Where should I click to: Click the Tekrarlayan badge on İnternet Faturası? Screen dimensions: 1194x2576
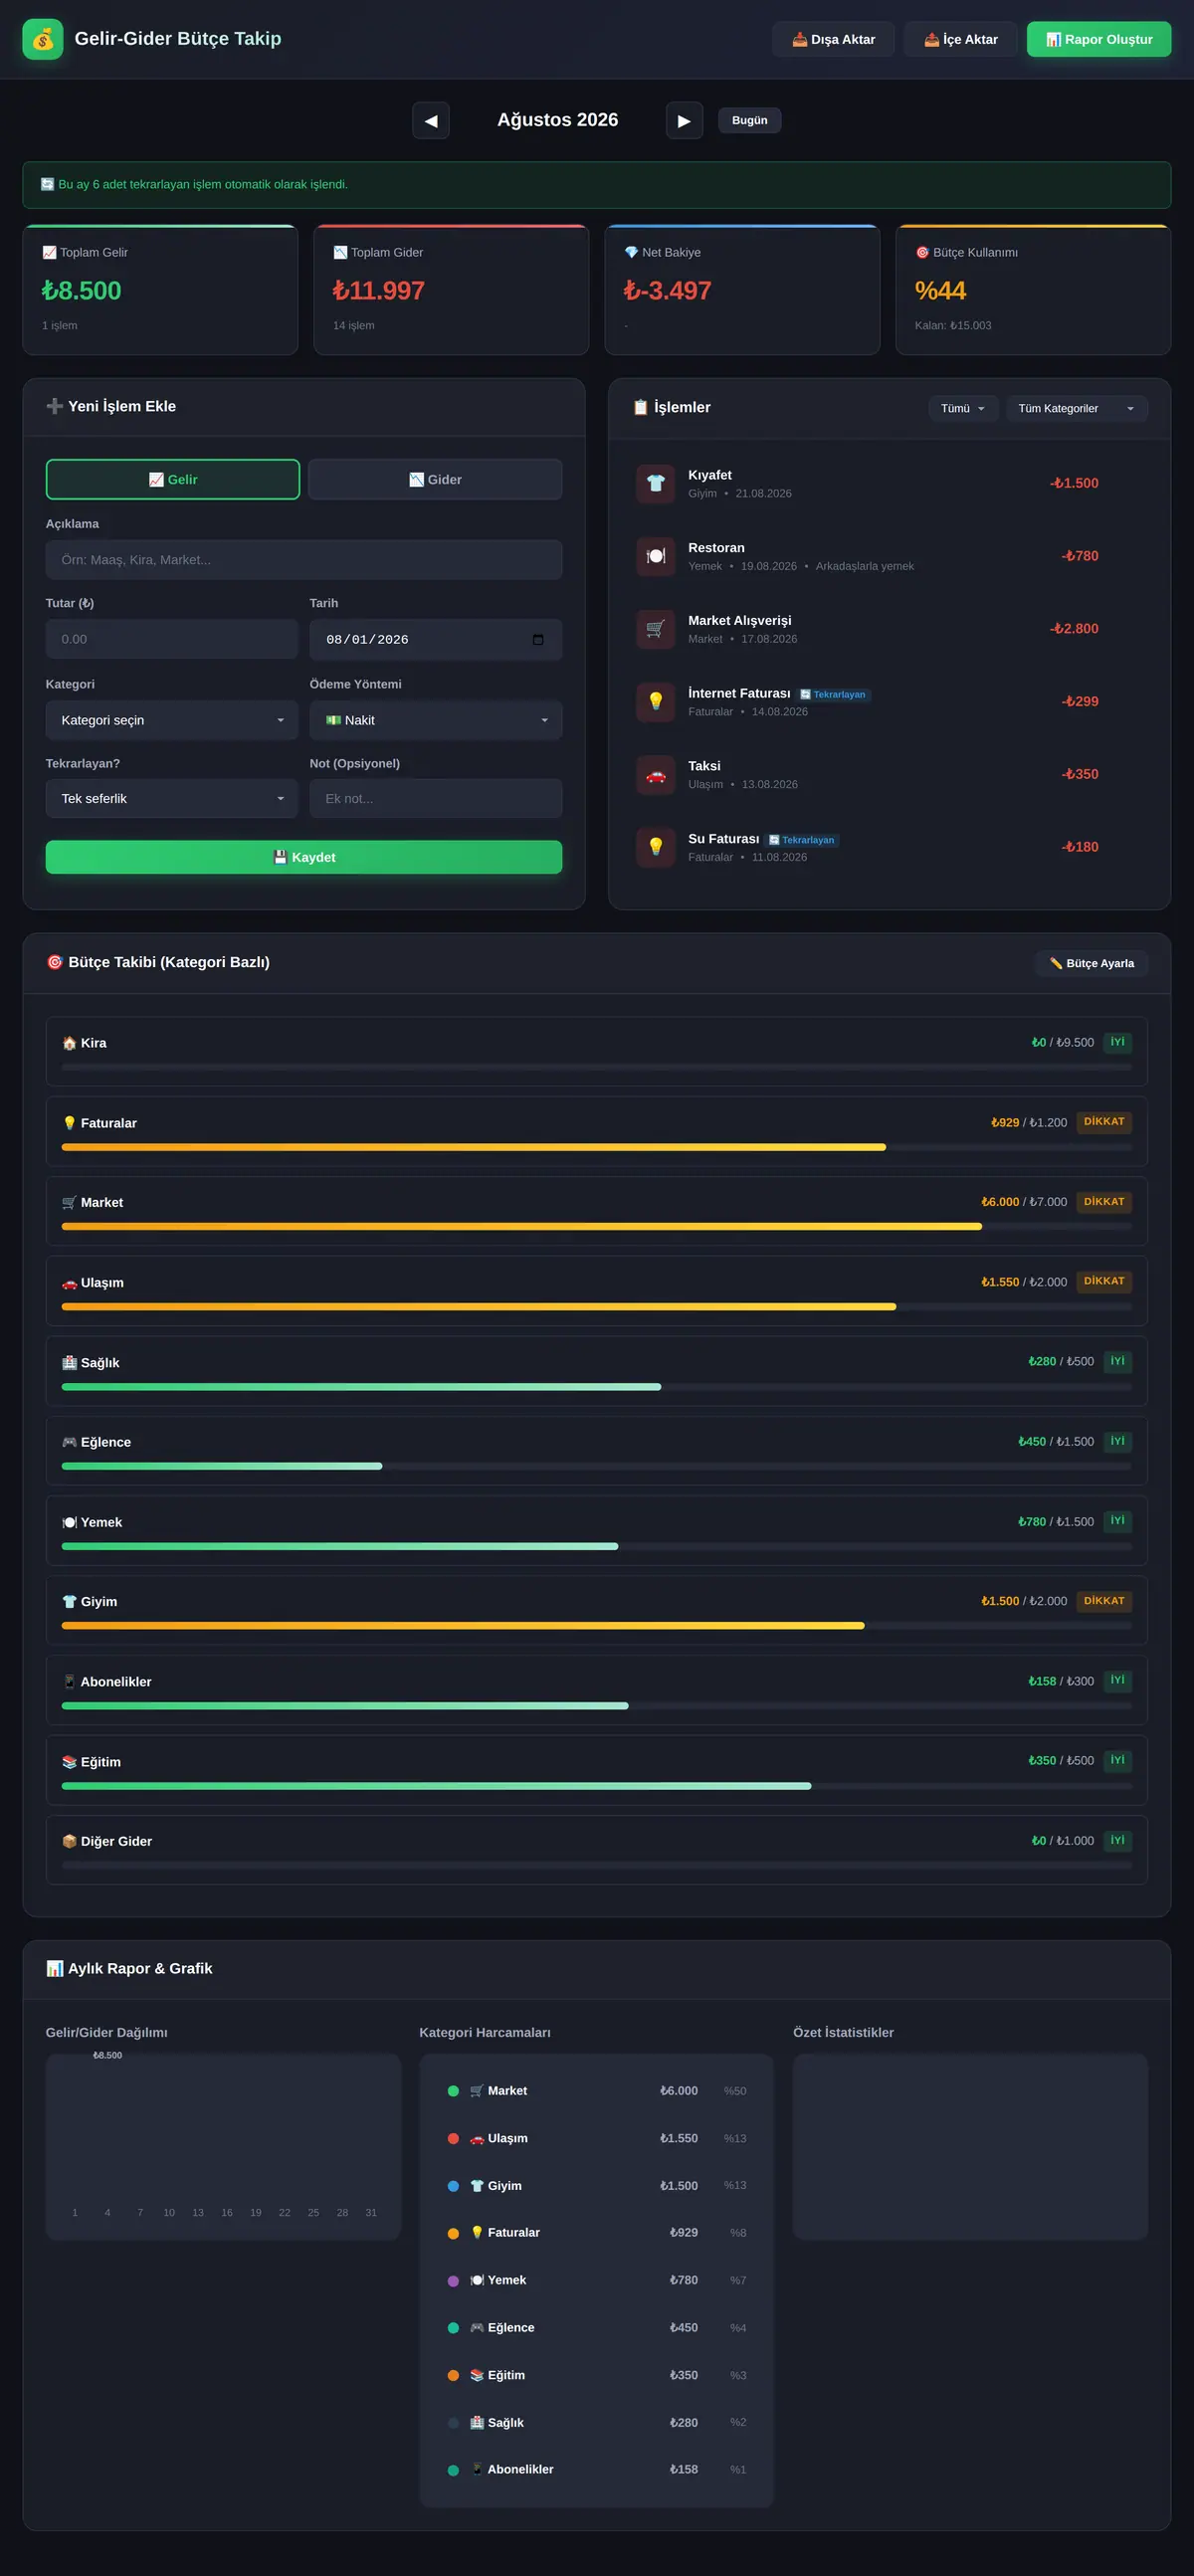[x=833, y=694]
